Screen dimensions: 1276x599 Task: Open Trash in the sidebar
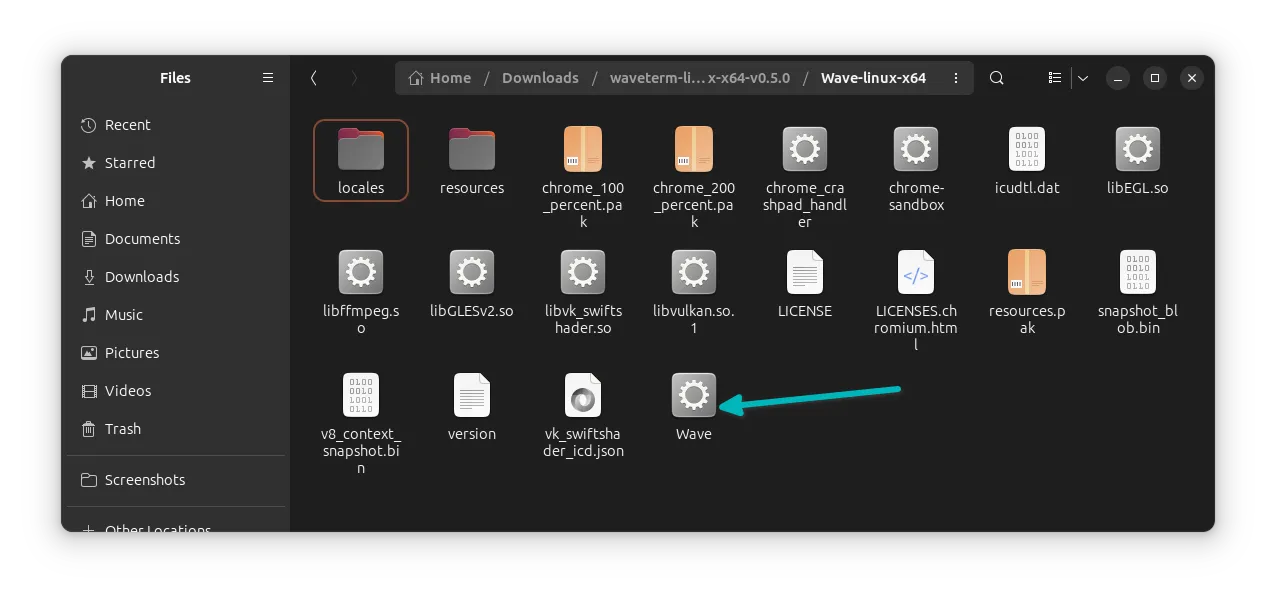pyautogui.click(x=122, y=429)
